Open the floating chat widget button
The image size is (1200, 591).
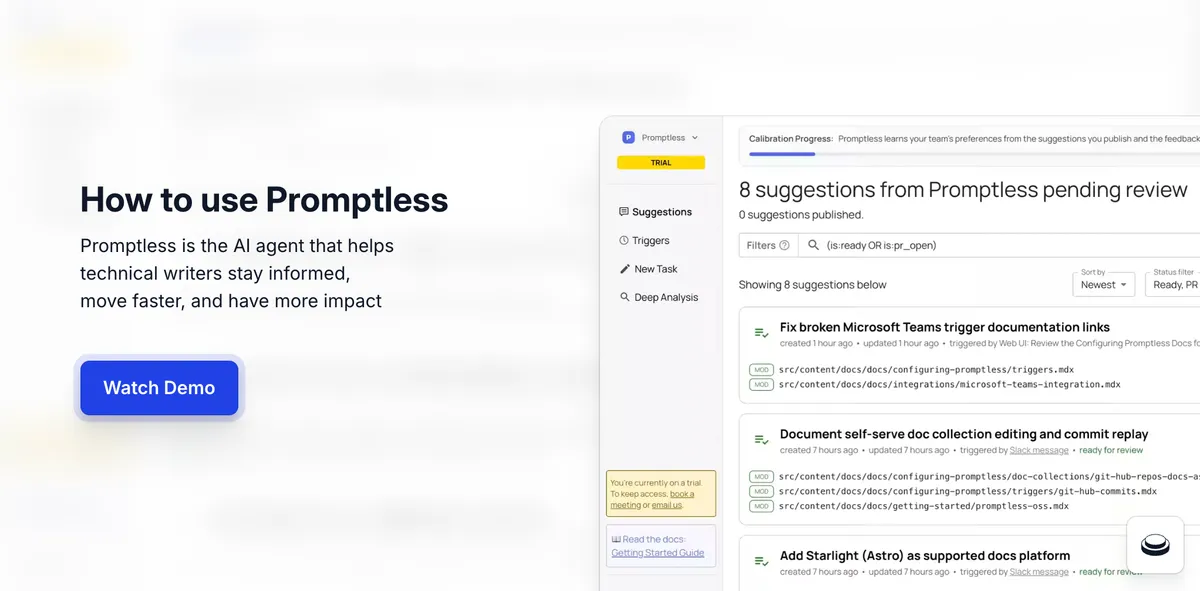(1155, 545)
